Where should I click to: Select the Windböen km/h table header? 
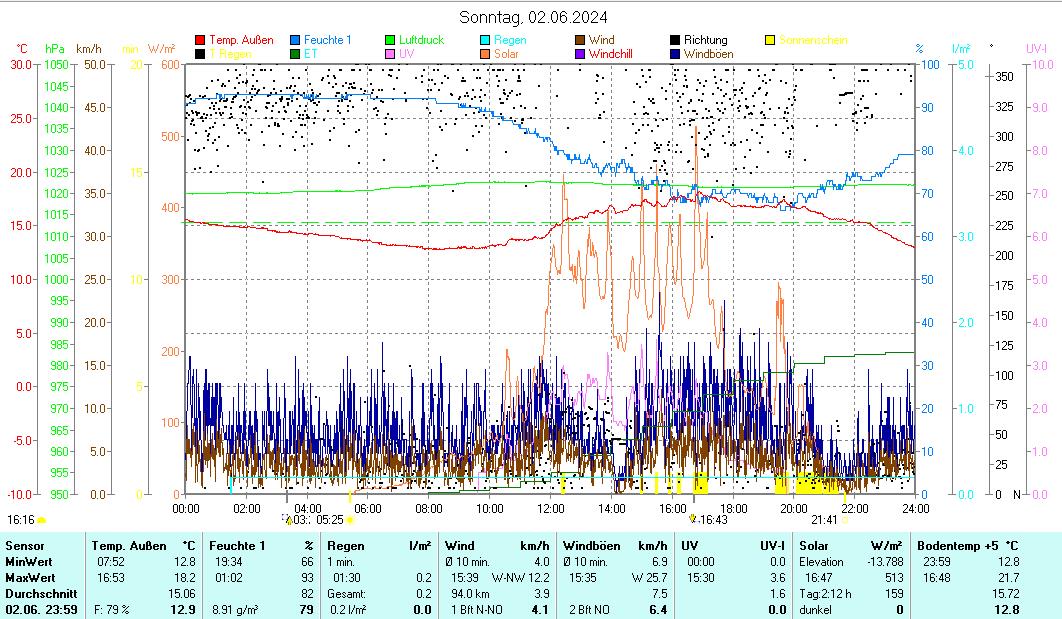click(614, 546)
